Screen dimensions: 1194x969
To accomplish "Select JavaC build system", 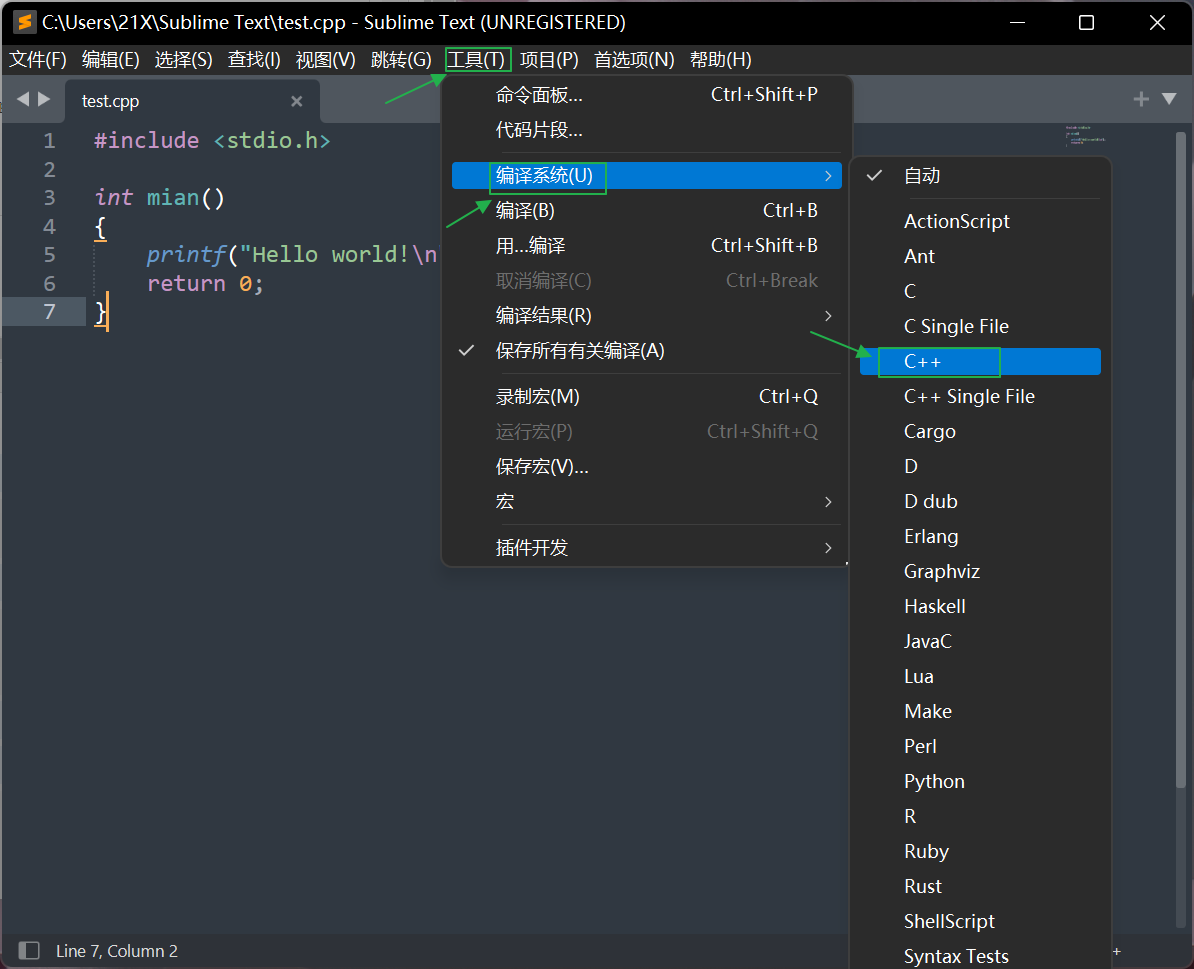I will [x=980, y=642].
